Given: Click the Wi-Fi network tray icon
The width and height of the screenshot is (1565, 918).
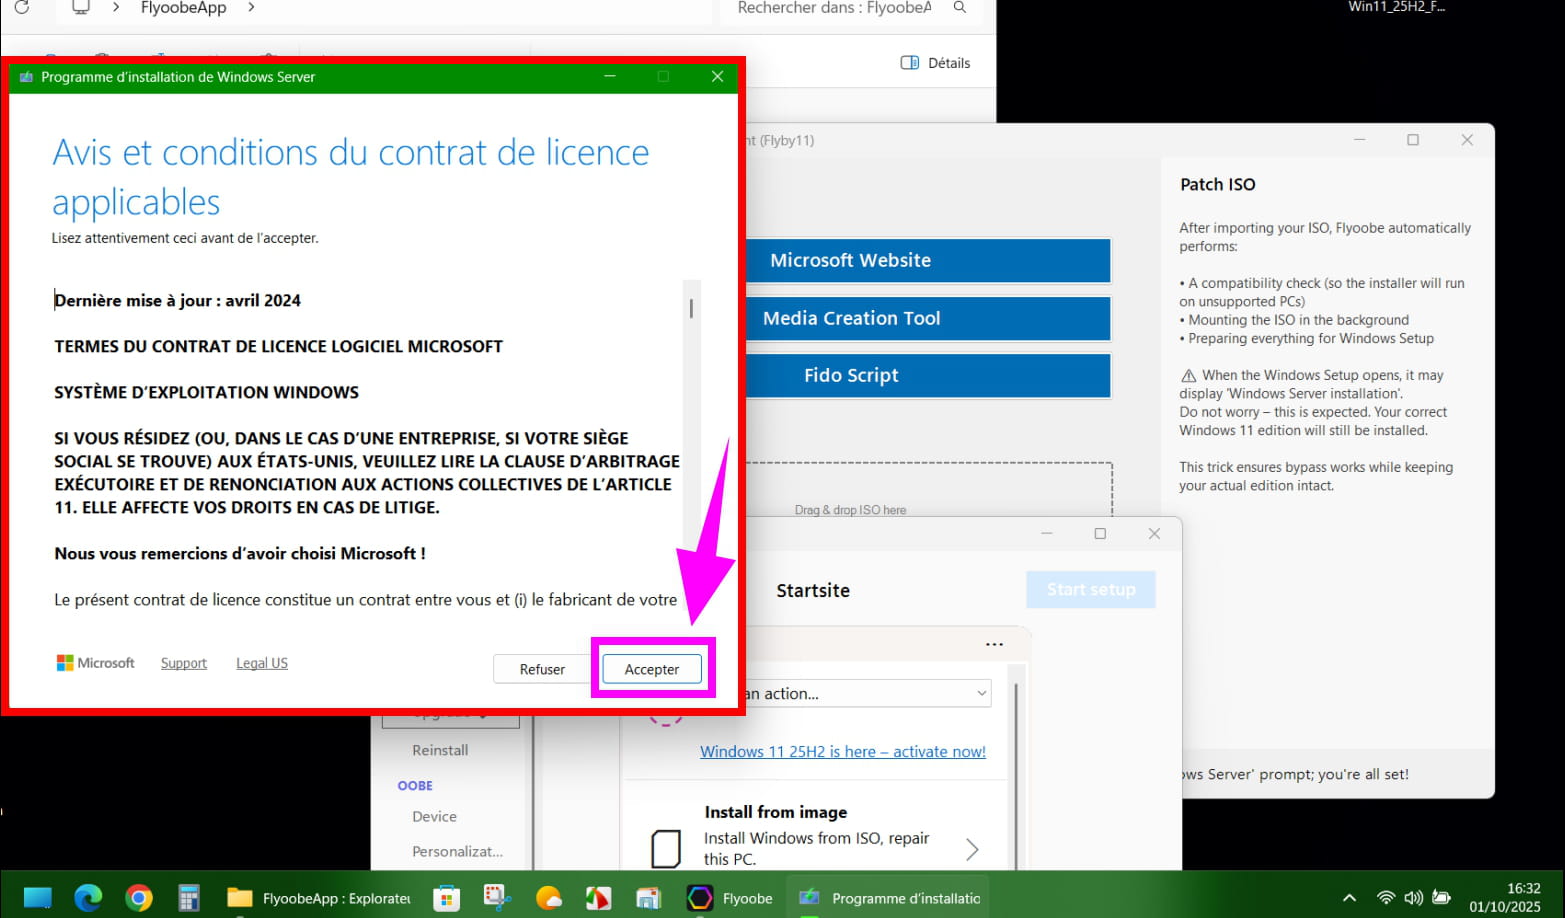Looking at the screenshot, I should pos(1385,898).
